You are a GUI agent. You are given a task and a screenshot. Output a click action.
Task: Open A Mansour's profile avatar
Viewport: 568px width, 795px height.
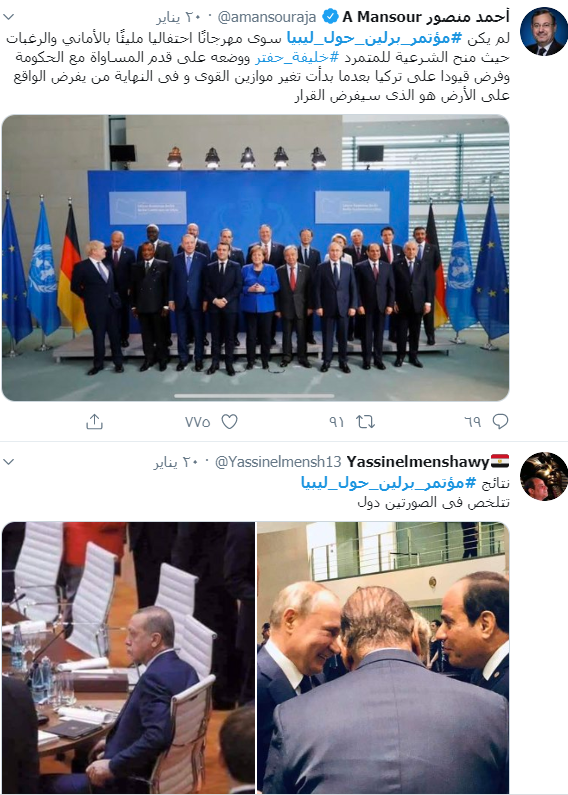coord(544,31)
